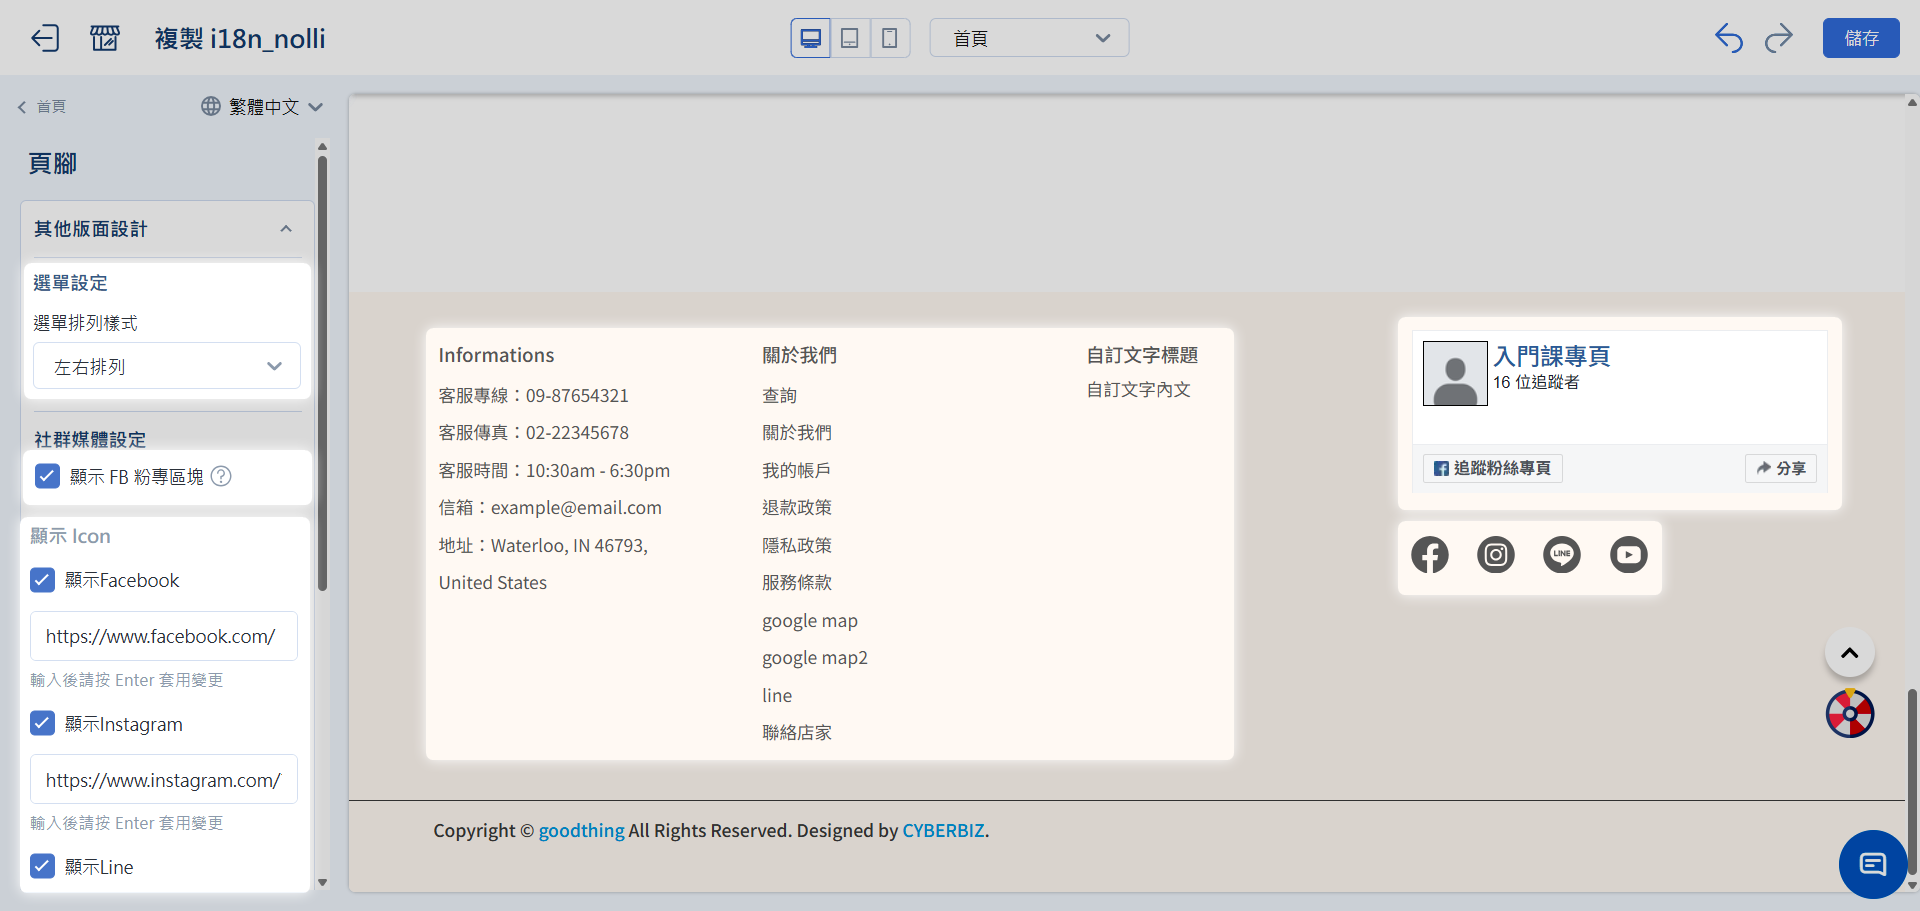The image size is (1920, 911).
Task: Click the Facebook URL input field
Action: click(x=164, y=636)
